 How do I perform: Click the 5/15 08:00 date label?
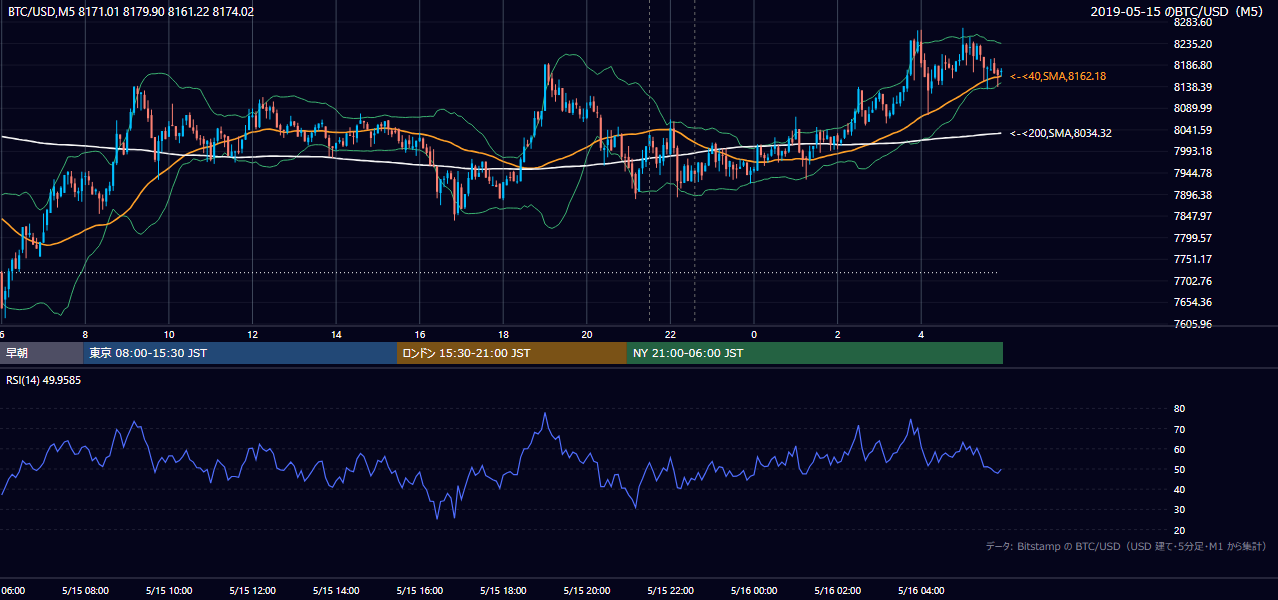85,591
